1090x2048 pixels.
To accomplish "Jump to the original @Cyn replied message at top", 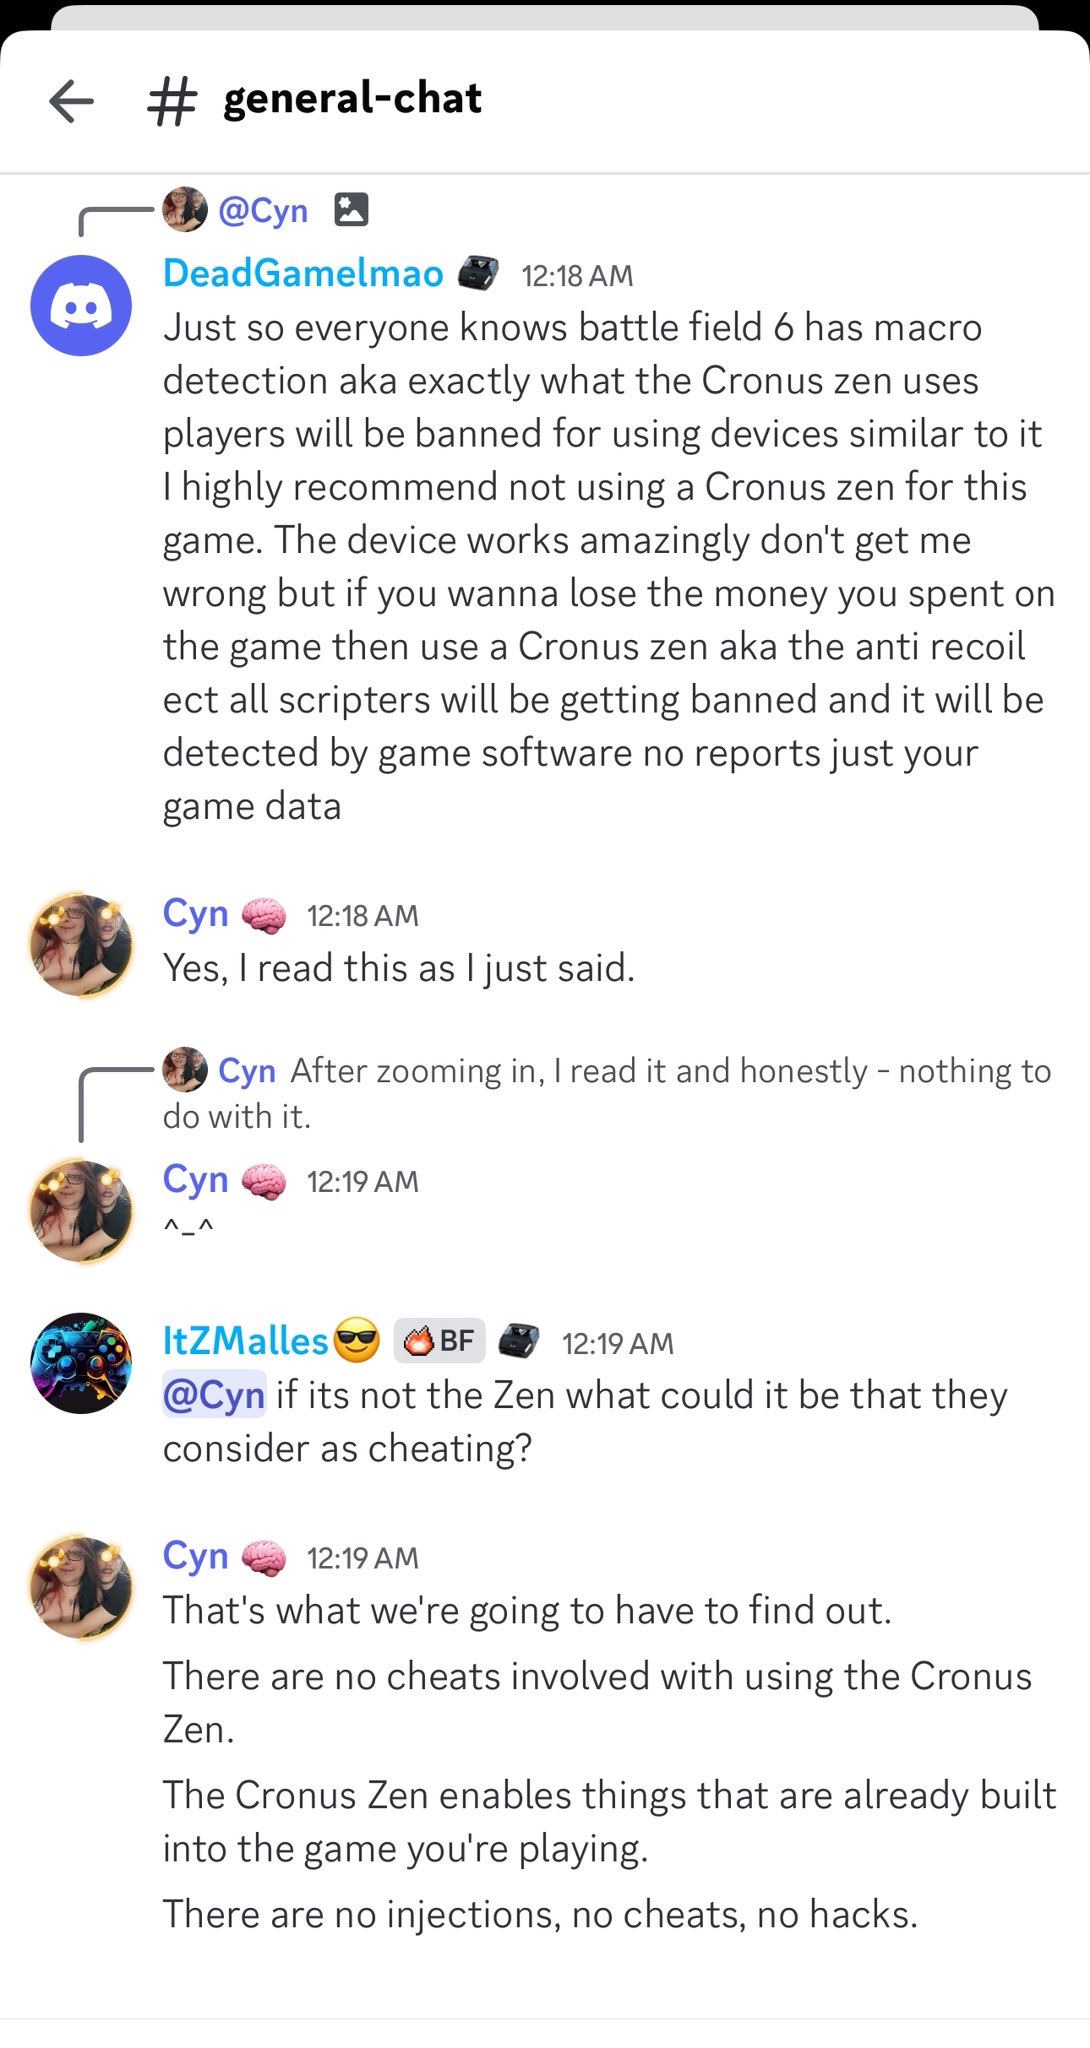I will coord(265,210).
